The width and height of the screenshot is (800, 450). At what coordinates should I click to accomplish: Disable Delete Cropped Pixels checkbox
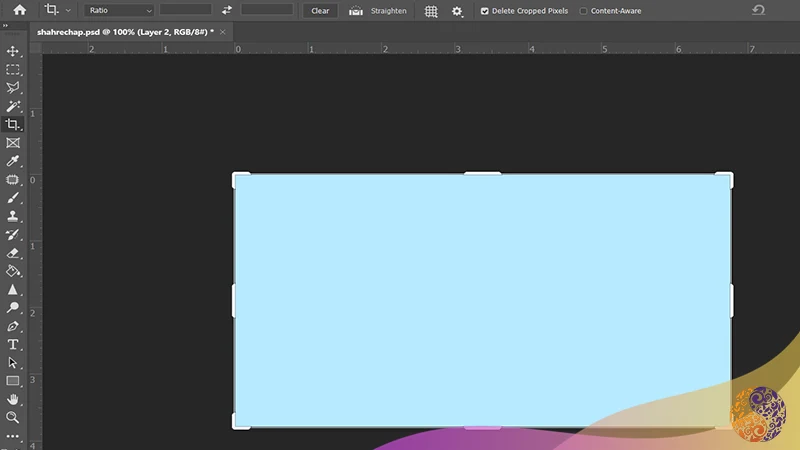(485, 11)
